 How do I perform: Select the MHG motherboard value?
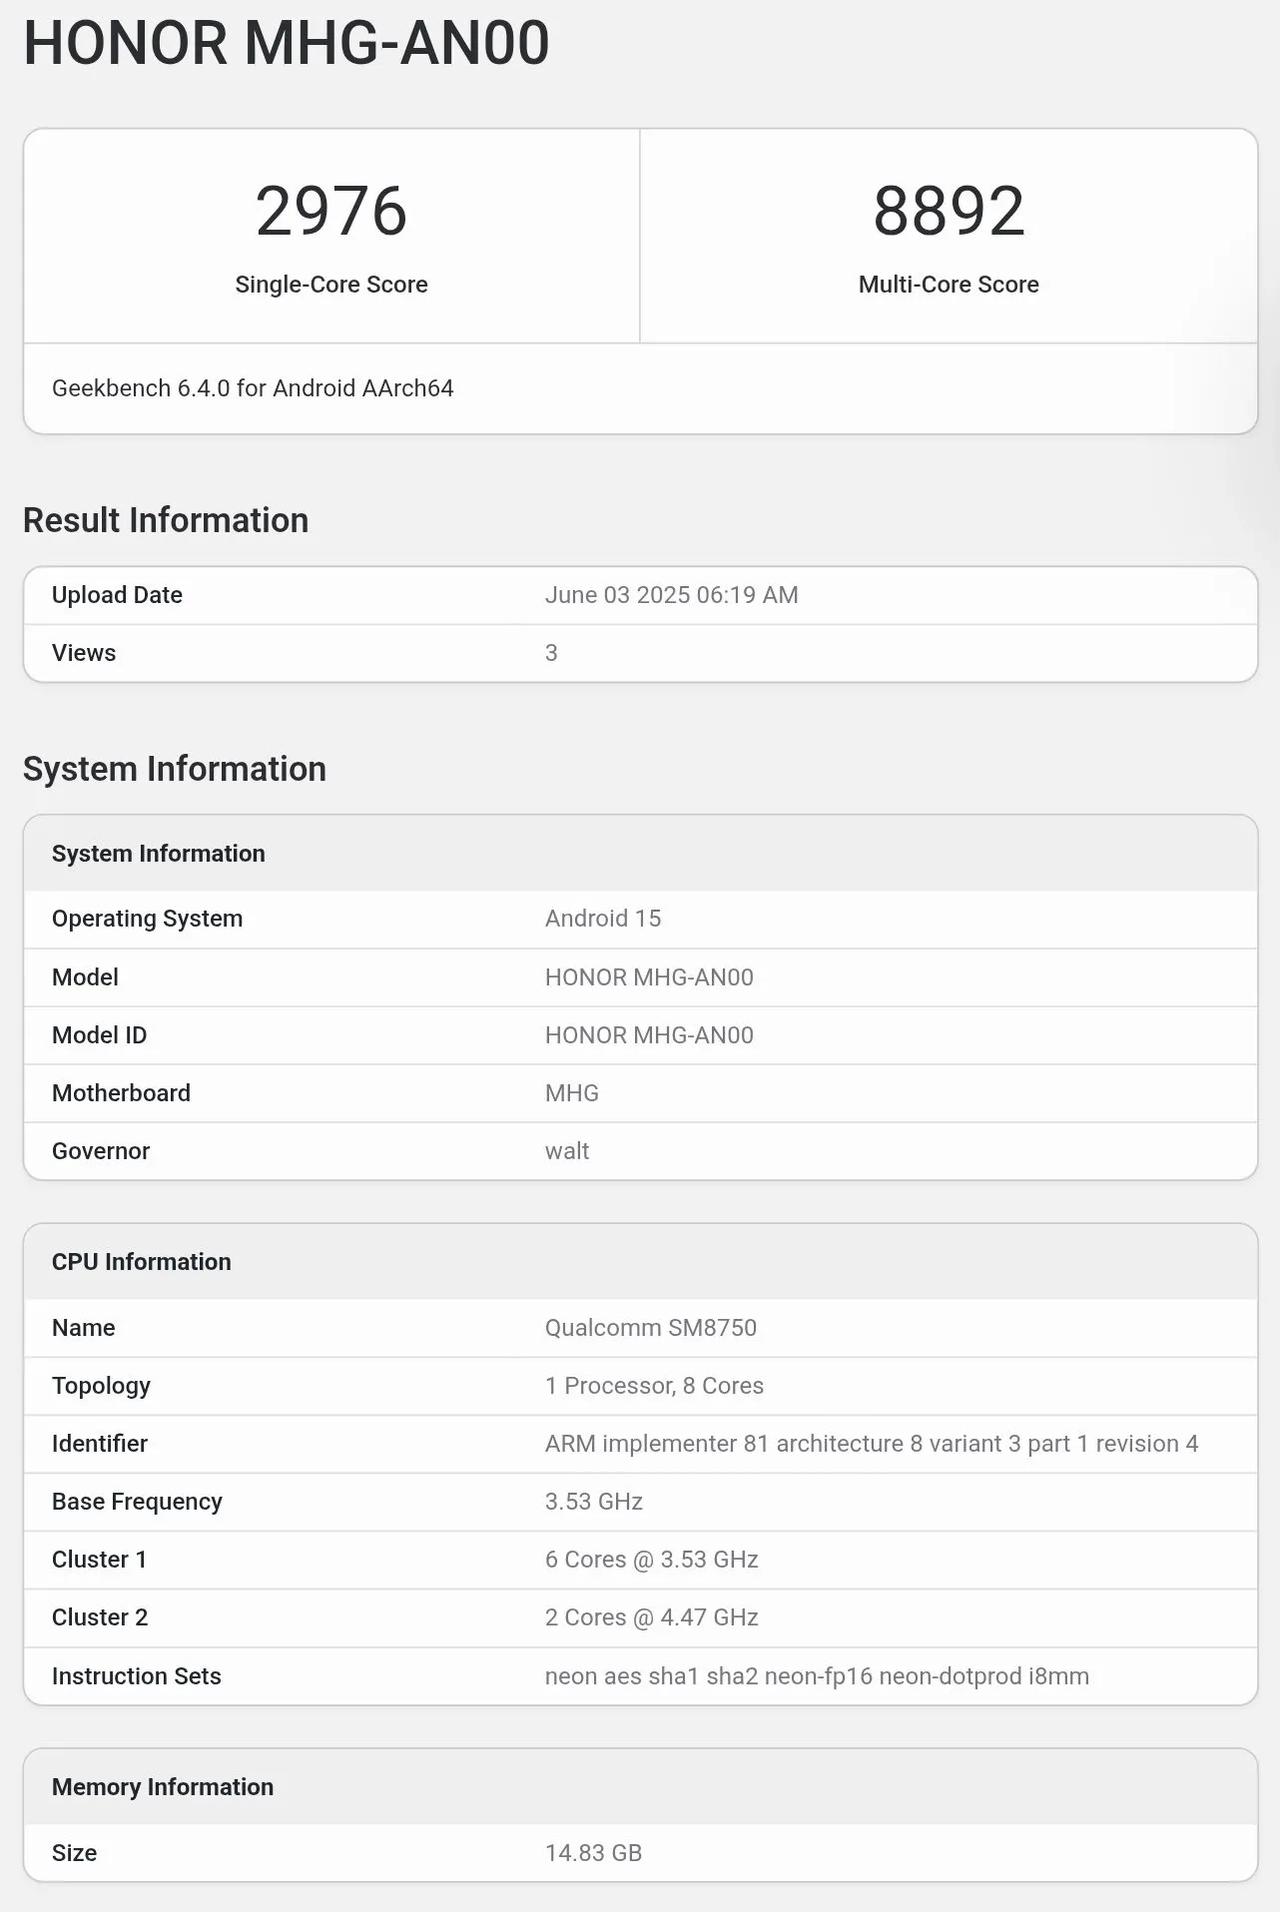point(572,1093)
